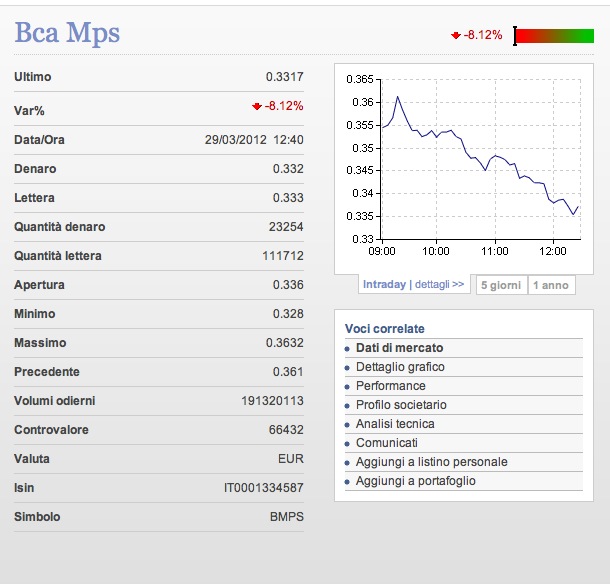Click the red-green performance gradient bar

click(x=555, y=36)
